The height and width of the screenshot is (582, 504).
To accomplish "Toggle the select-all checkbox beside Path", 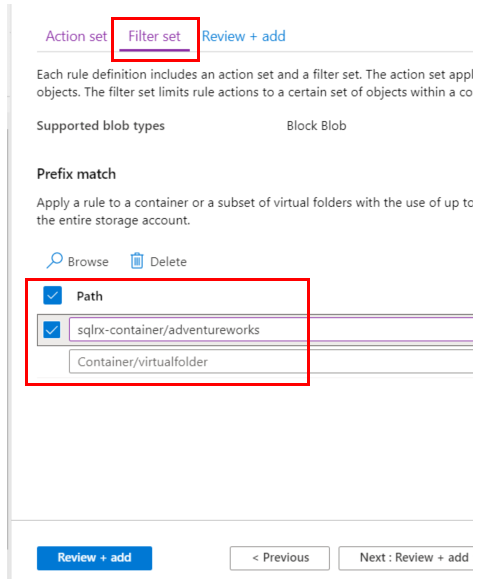I will [x=52, y=296].
